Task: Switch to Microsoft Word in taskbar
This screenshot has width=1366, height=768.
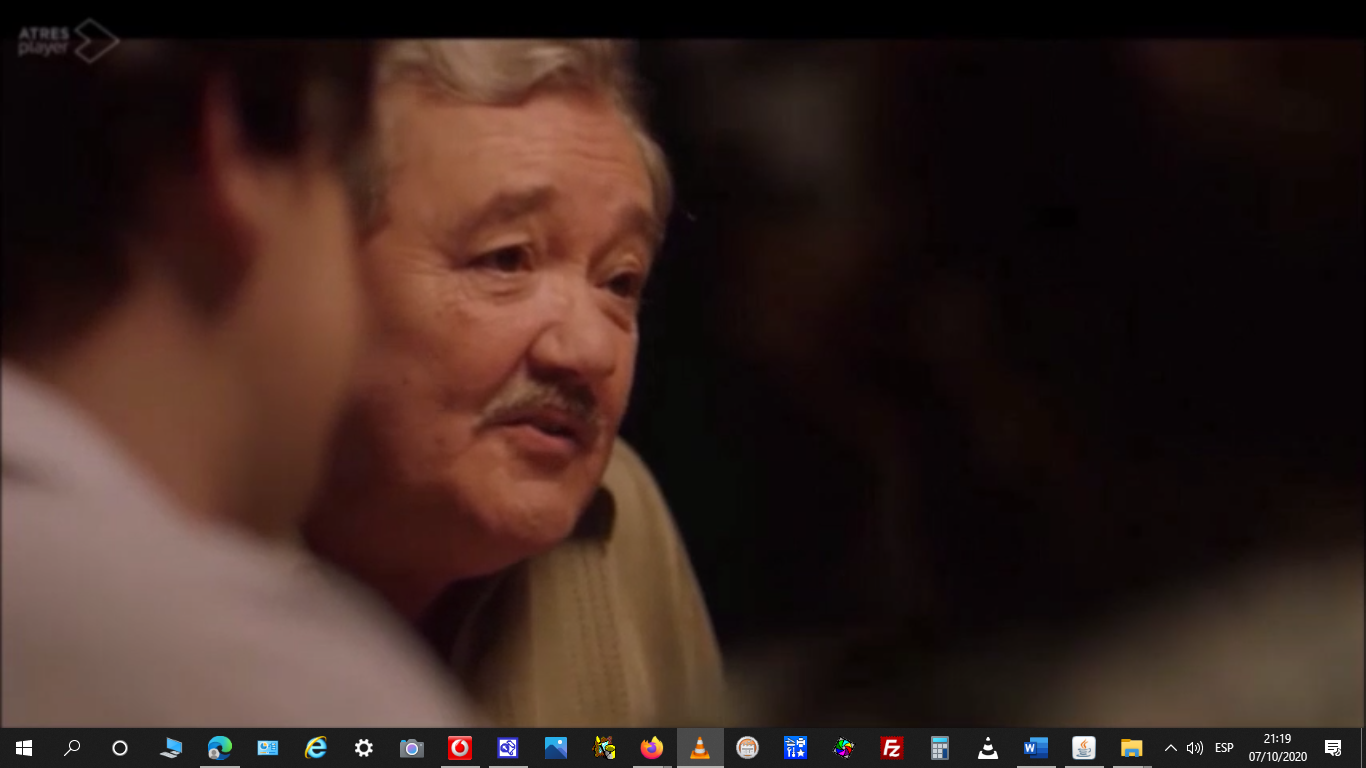Action: pyautogui.click(x=1036, y=748)
